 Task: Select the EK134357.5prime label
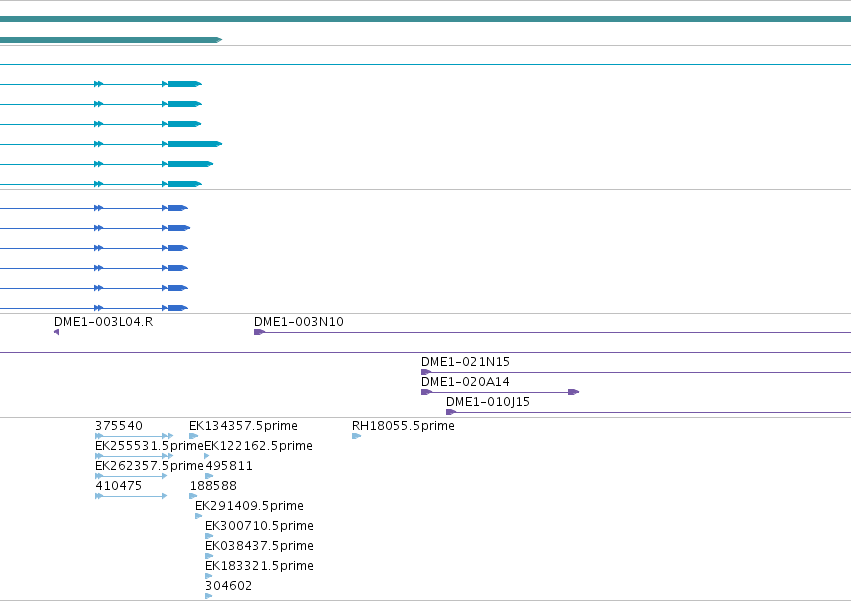tap(243, 426)
